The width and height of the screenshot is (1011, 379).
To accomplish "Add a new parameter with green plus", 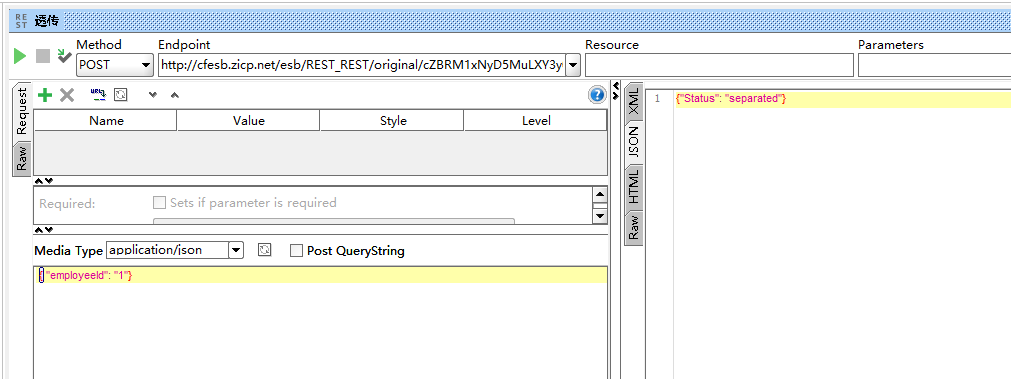I will pyautogui.click(x=44, y=95).
